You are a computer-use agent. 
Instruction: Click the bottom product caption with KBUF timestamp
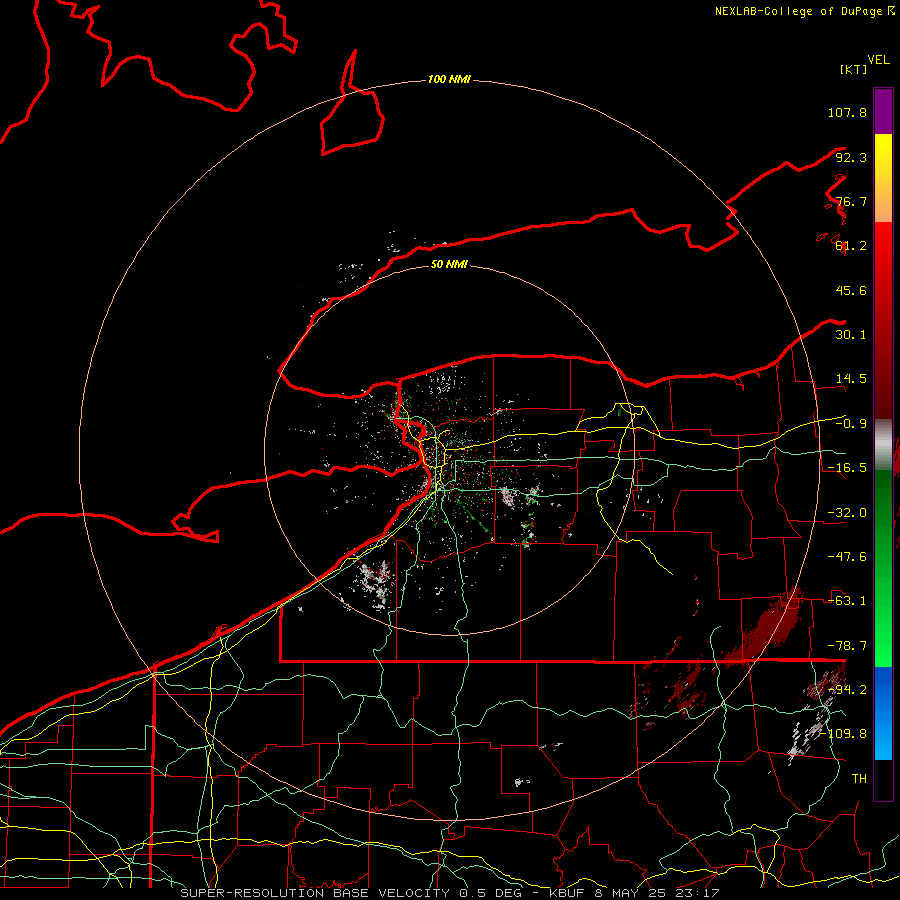[x=449, y=893]
